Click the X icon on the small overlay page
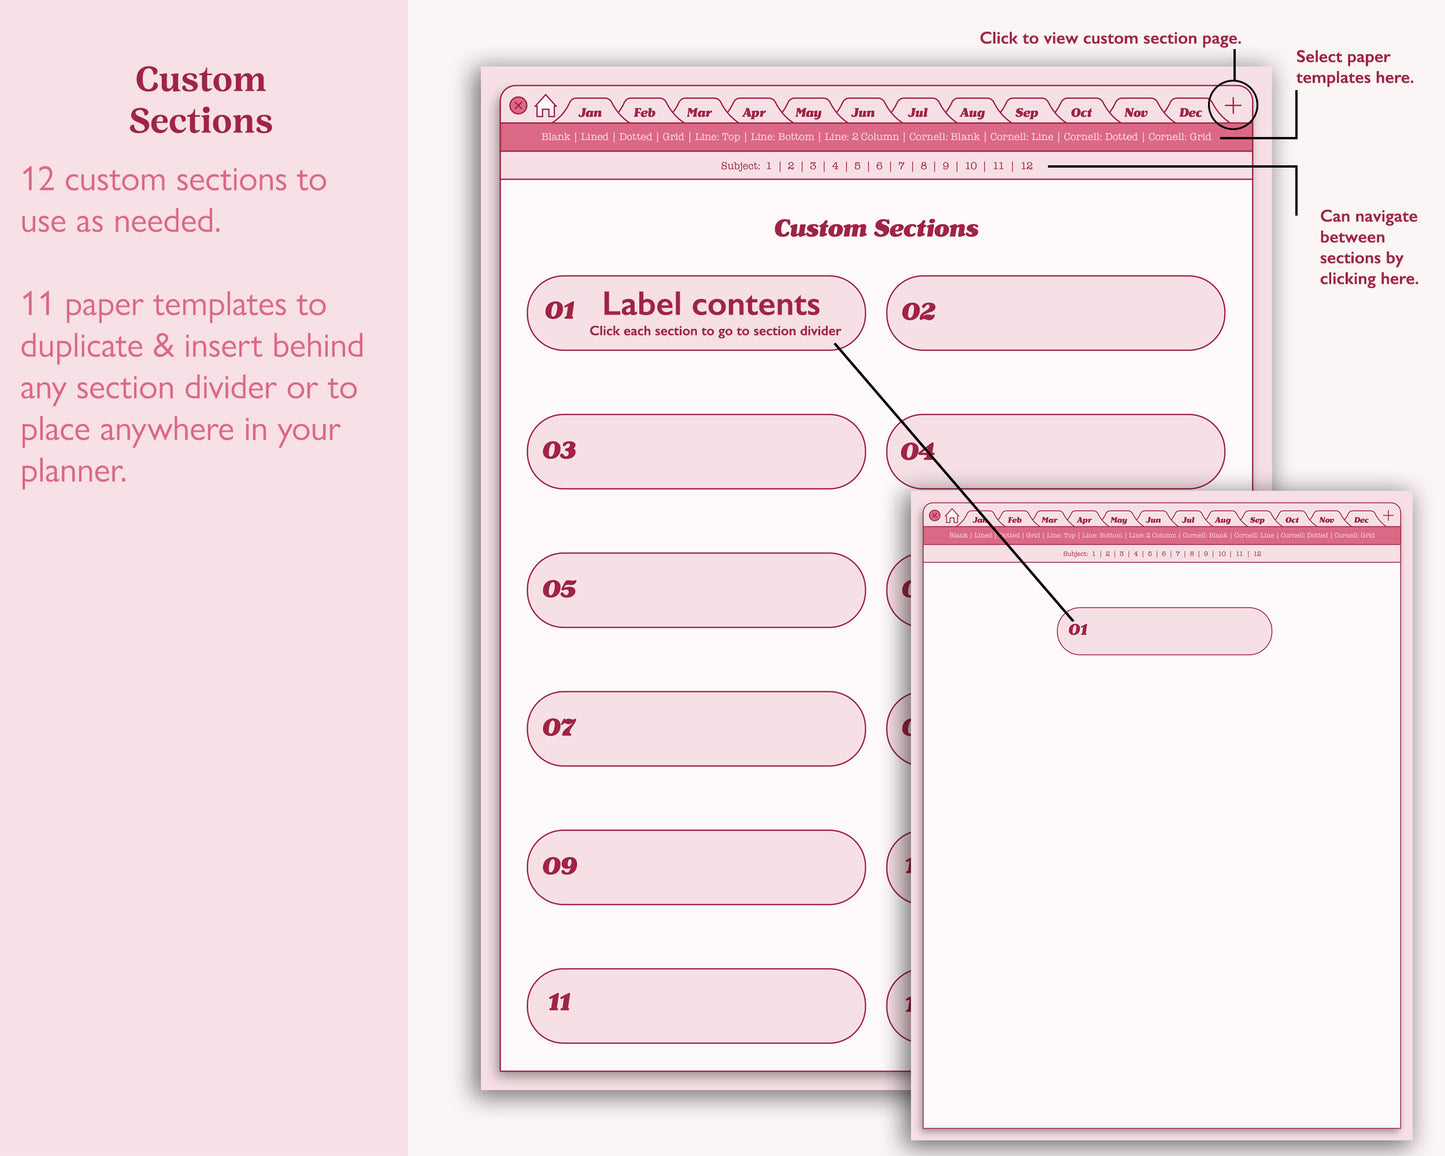The image size is (1445, 1156). coord(935,516)
